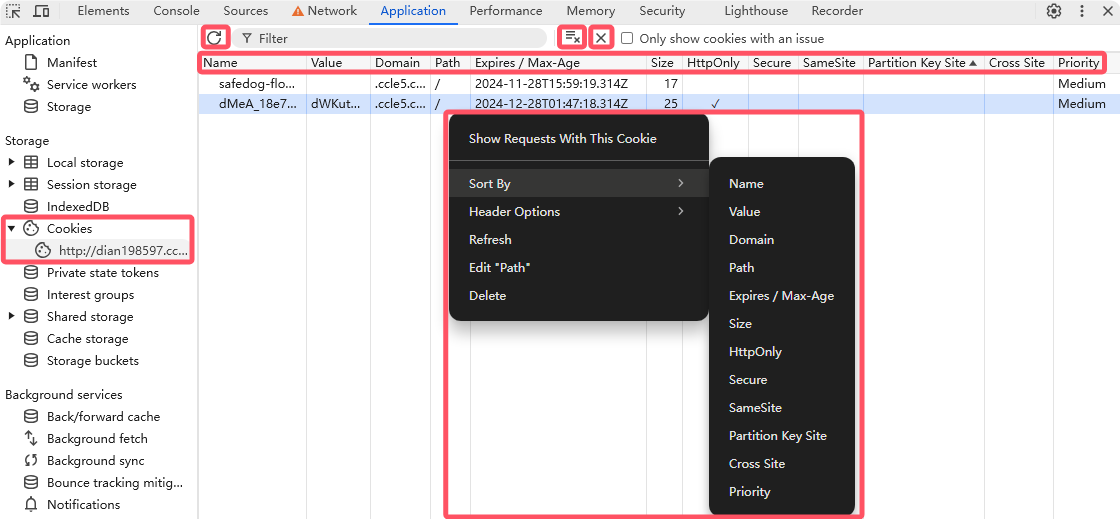1120x519 pixels.
Task: Click the clear all cookies icon
Action: [571, 38]
